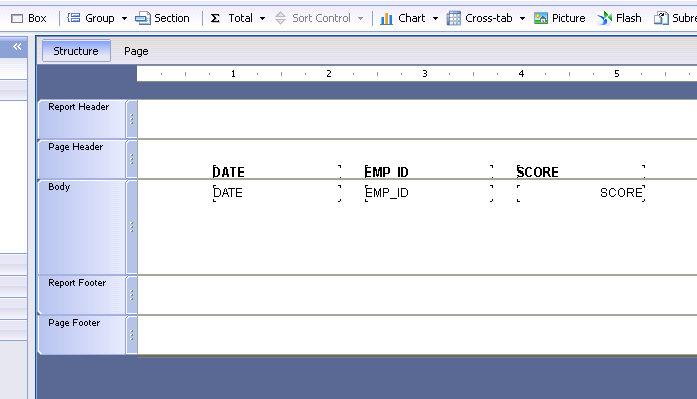Click the Page Footer section grip handle
697x399 pixels.
coord(132,335)
